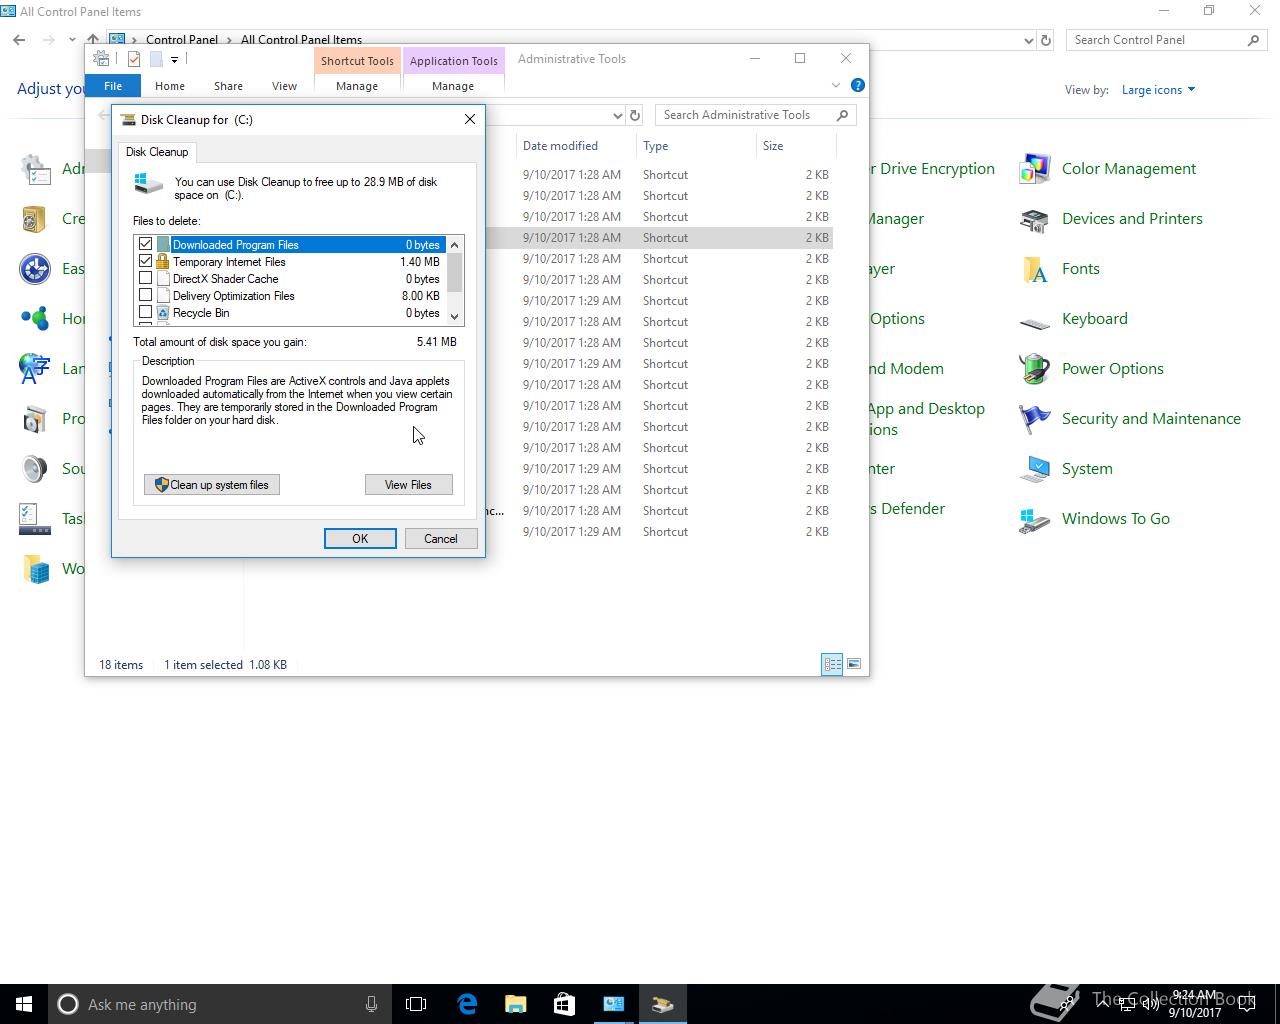Open the Store from taskbar

tap(564, 1004)
